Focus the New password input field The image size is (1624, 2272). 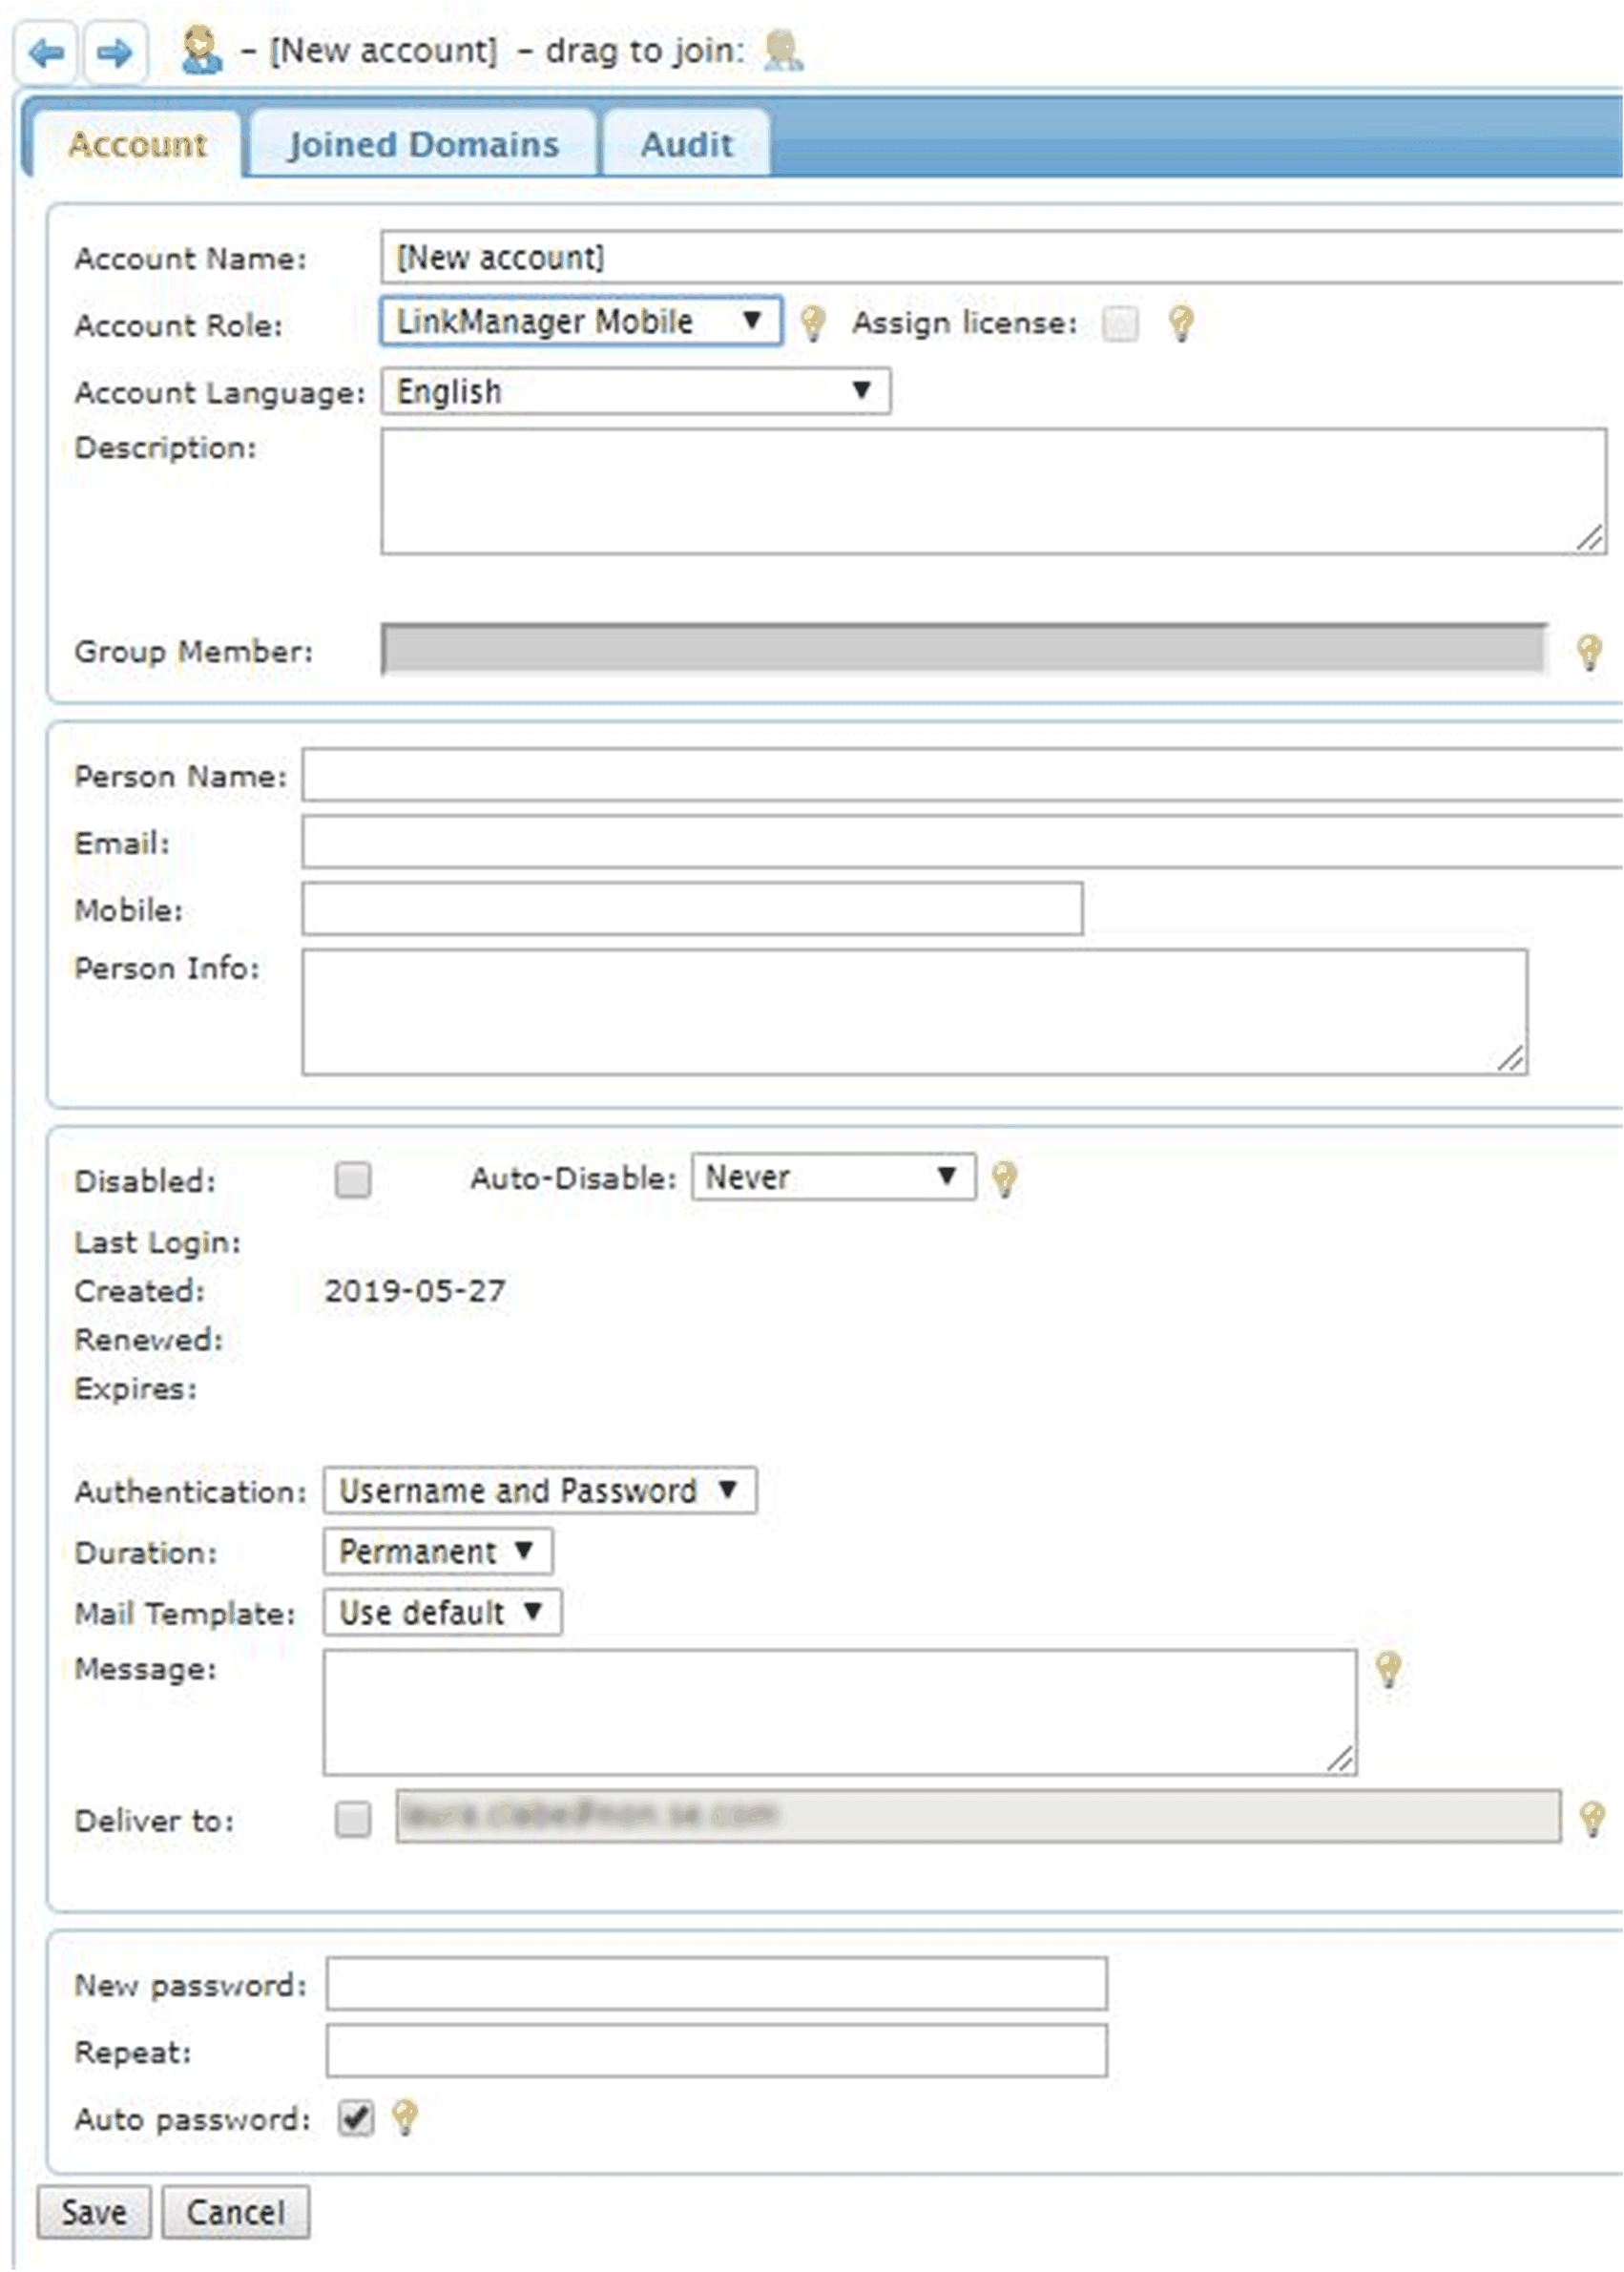[x=716, y=1984]
